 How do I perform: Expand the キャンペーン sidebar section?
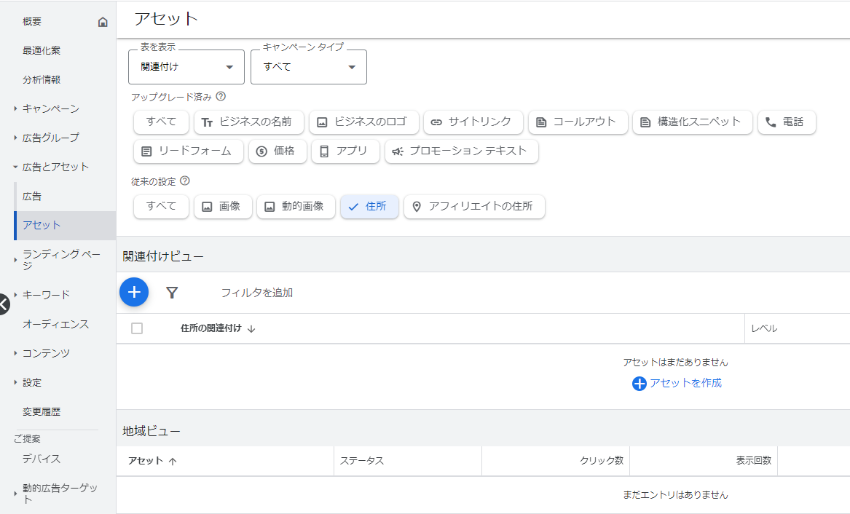50,108
